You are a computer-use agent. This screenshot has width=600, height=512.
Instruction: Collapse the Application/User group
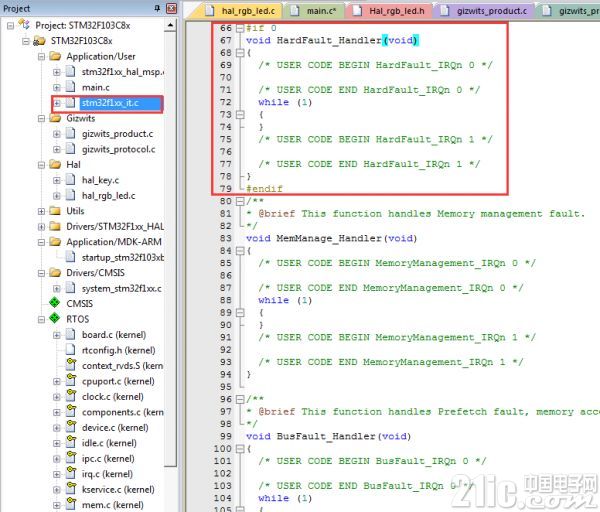pos(41,57)
